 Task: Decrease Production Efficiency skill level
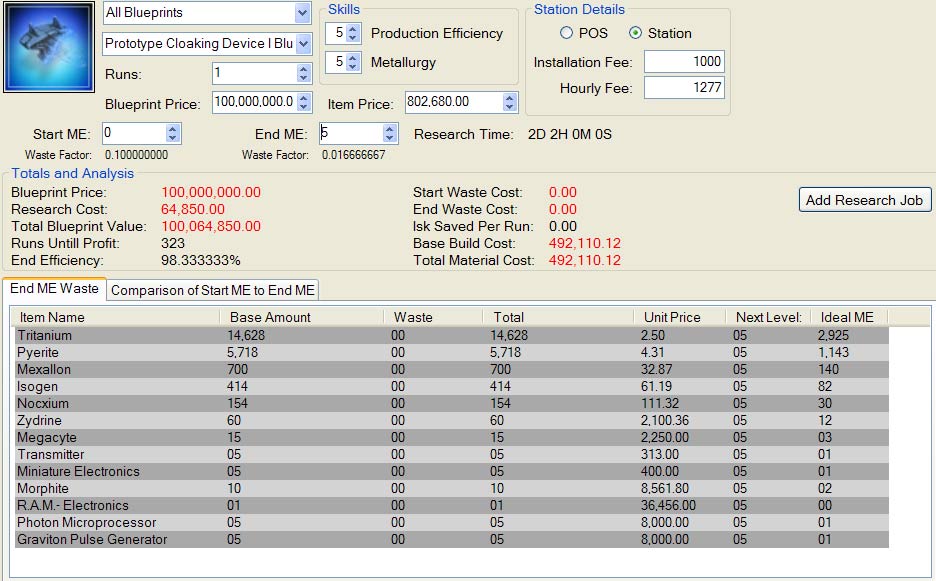352,38
